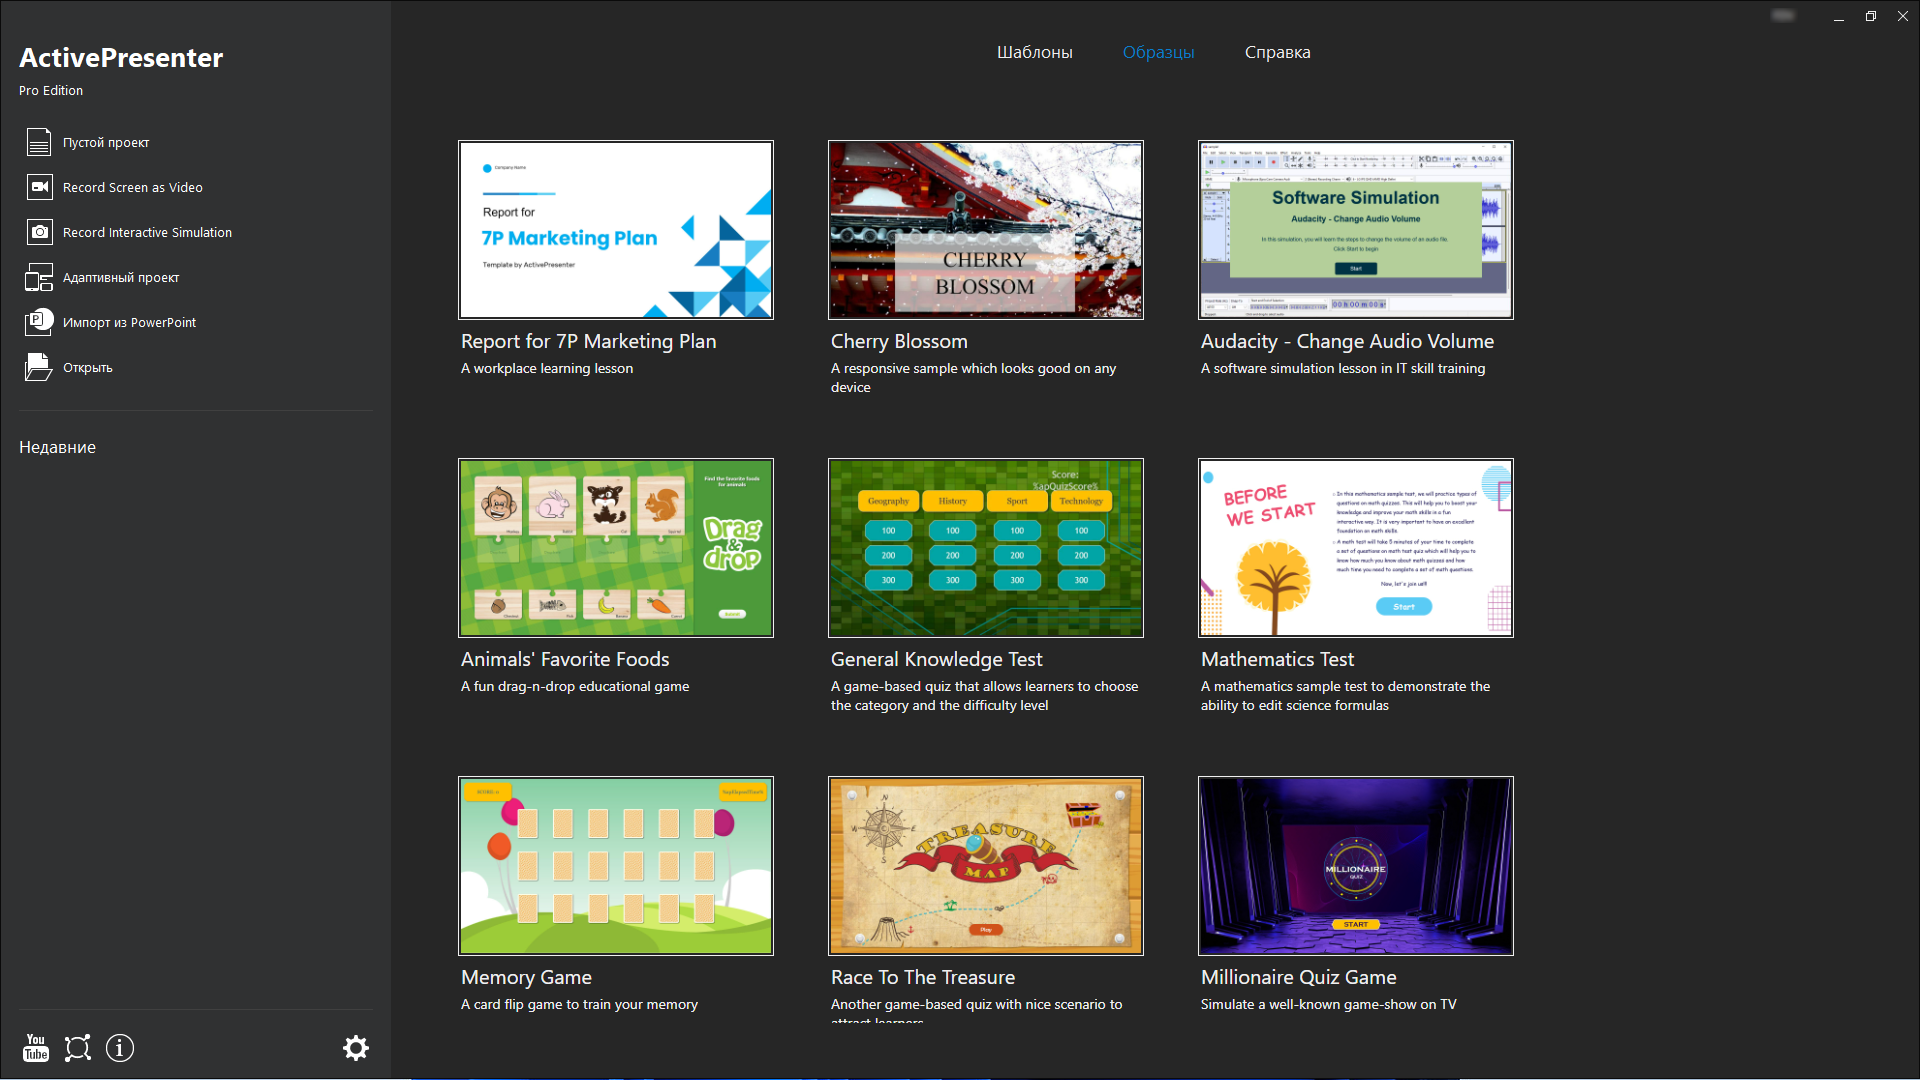
Task: Open the YouTube icon at bottom left
Action: pos(36,1048)
